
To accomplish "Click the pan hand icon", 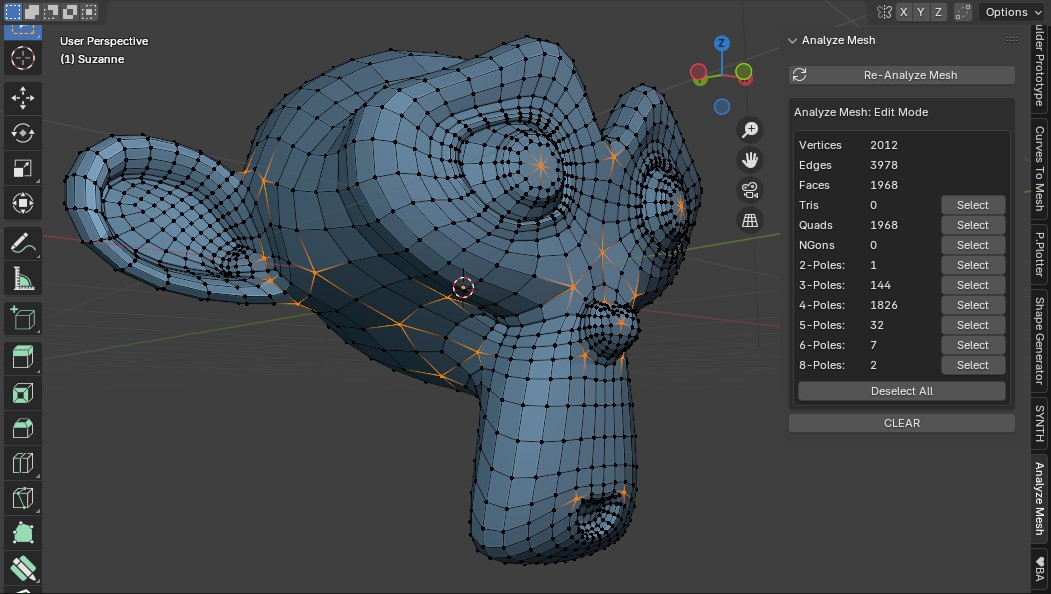I will point(748,158).
